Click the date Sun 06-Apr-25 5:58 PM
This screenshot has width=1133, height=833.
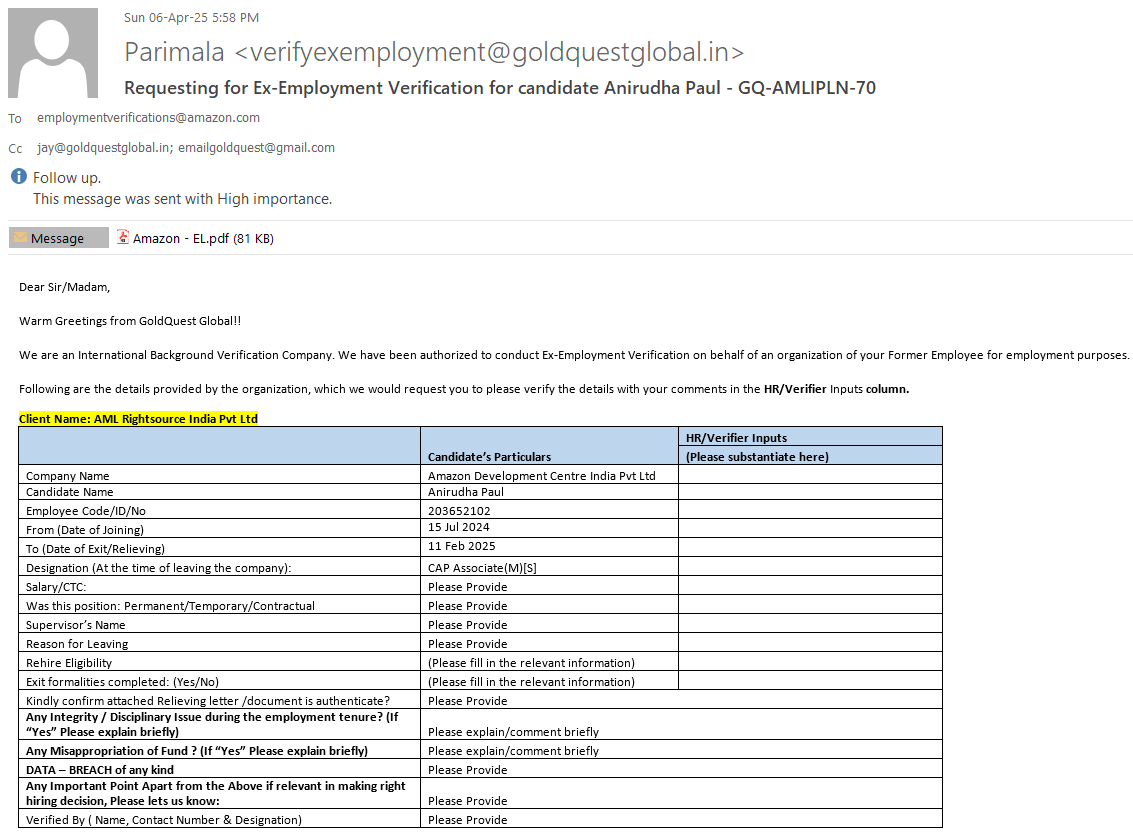point(191,17)
